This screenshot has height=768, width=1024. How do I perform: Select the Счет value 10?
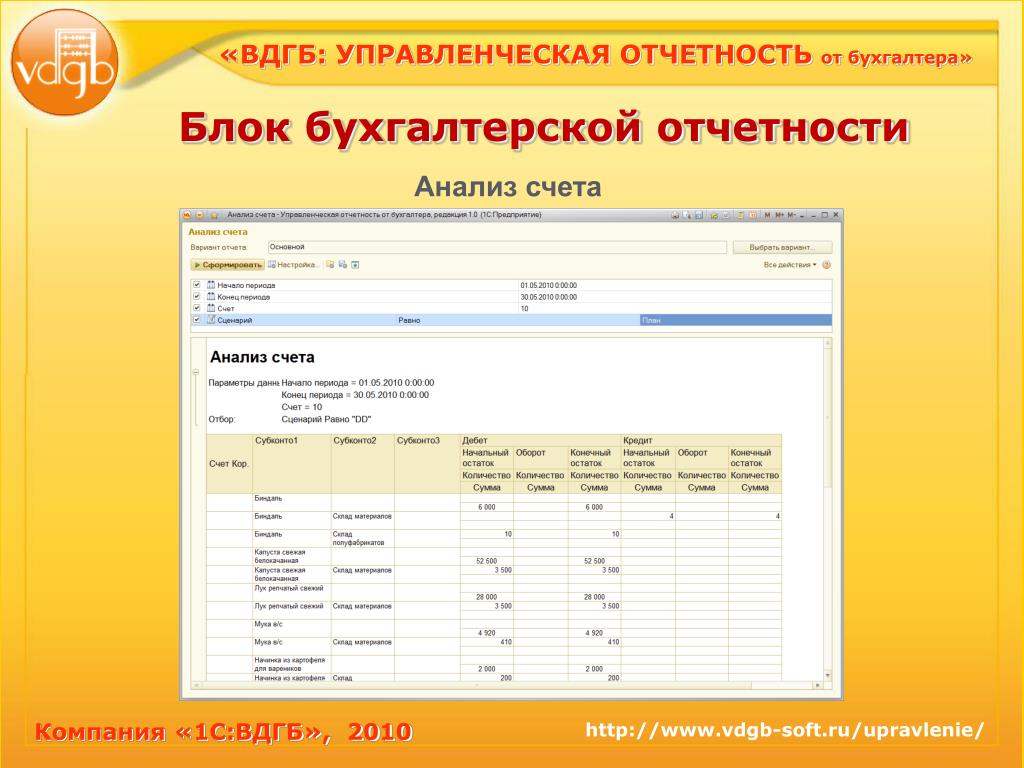coord(524,308)
